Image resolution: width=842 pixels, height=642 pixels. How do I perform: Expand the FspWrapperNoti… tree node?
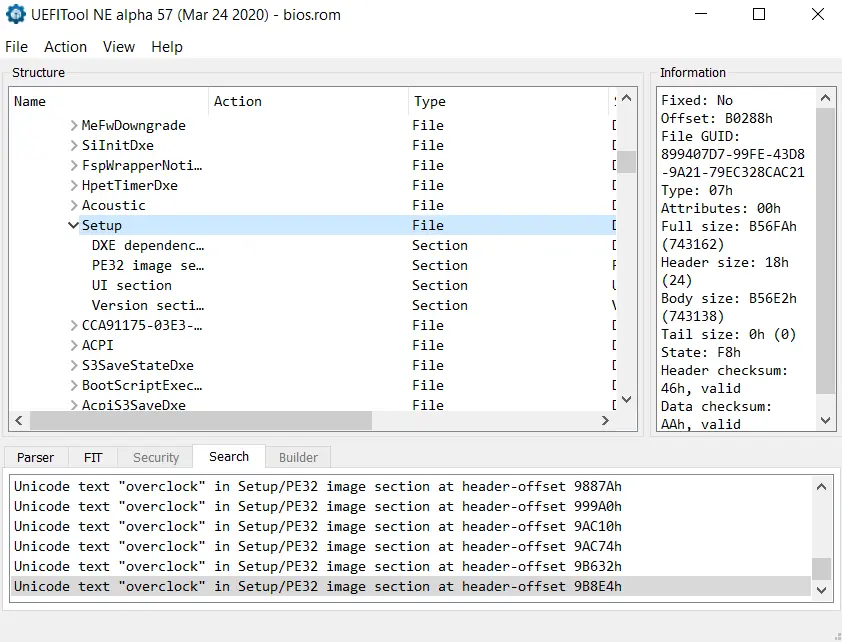(74, 165)
